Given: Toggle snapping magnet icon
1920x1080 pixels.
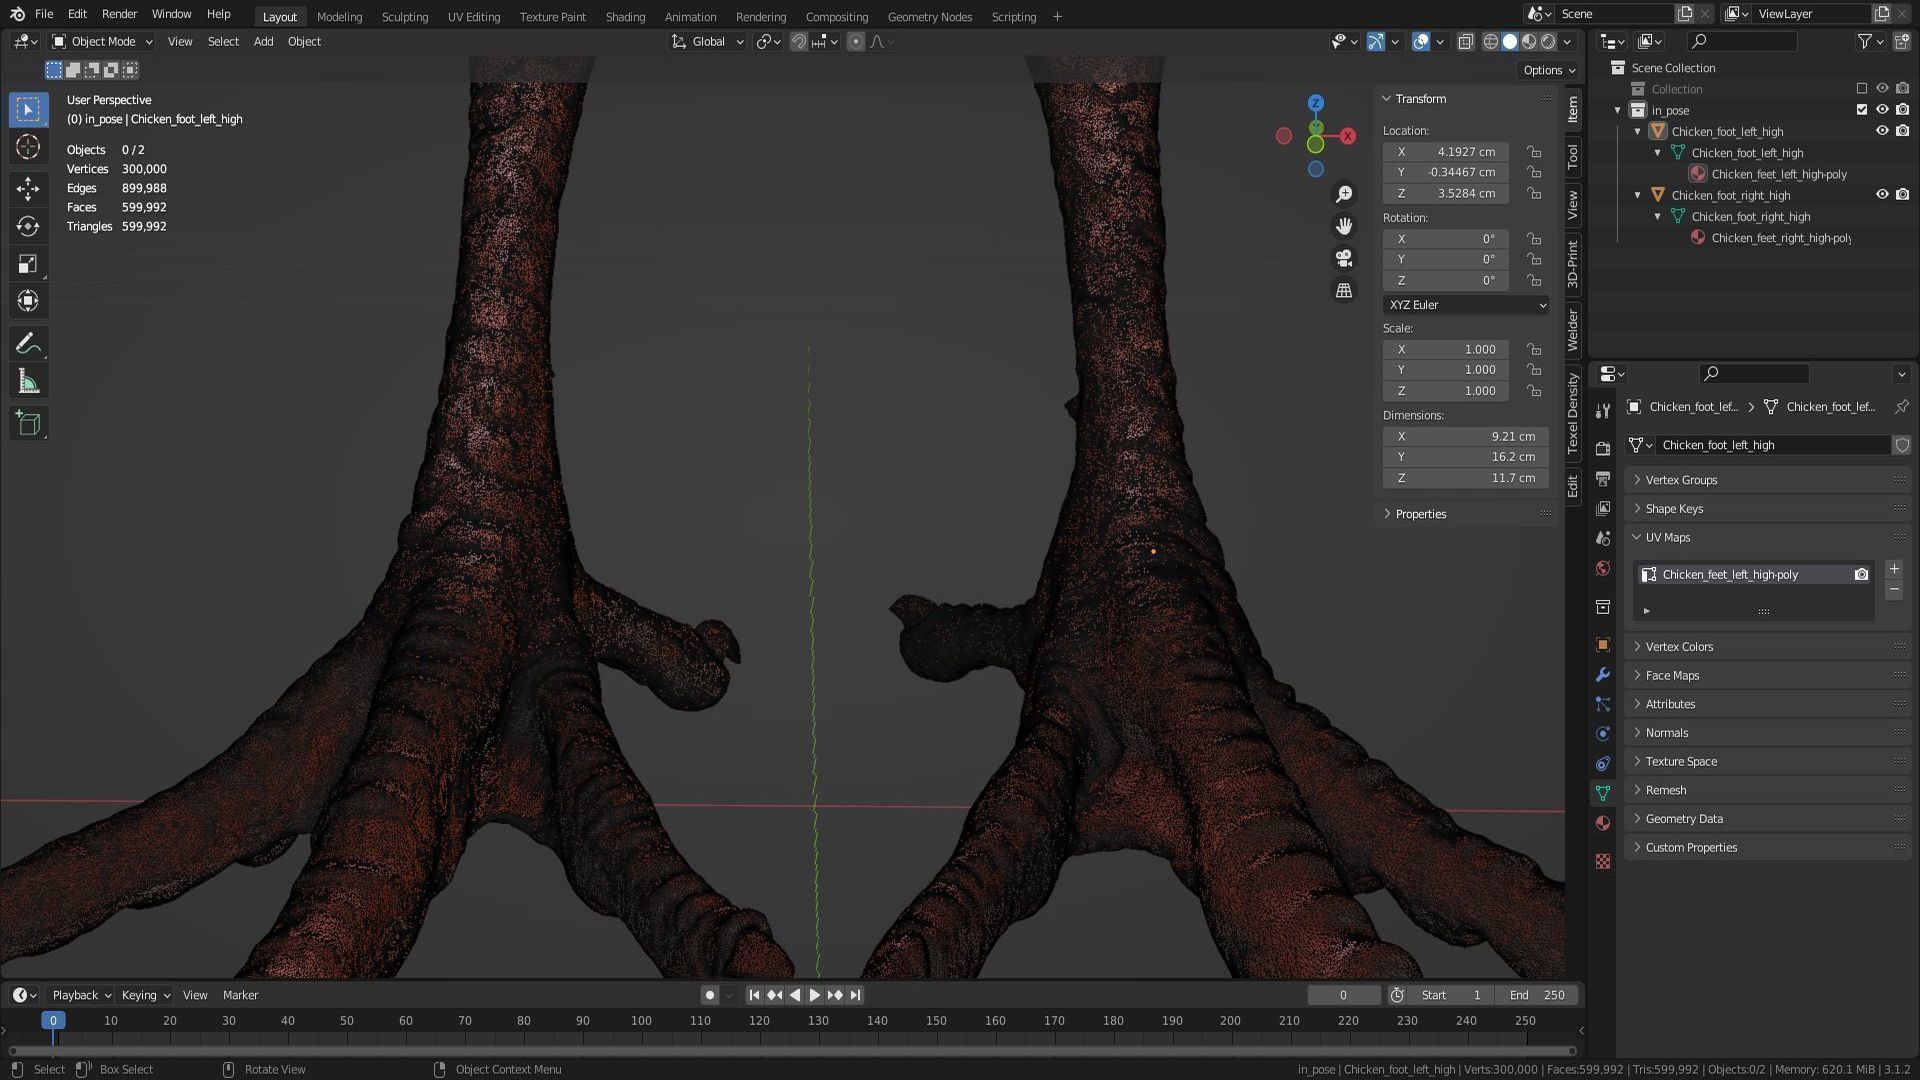Looking at the screenshot, I should click(x=799, y=41).
